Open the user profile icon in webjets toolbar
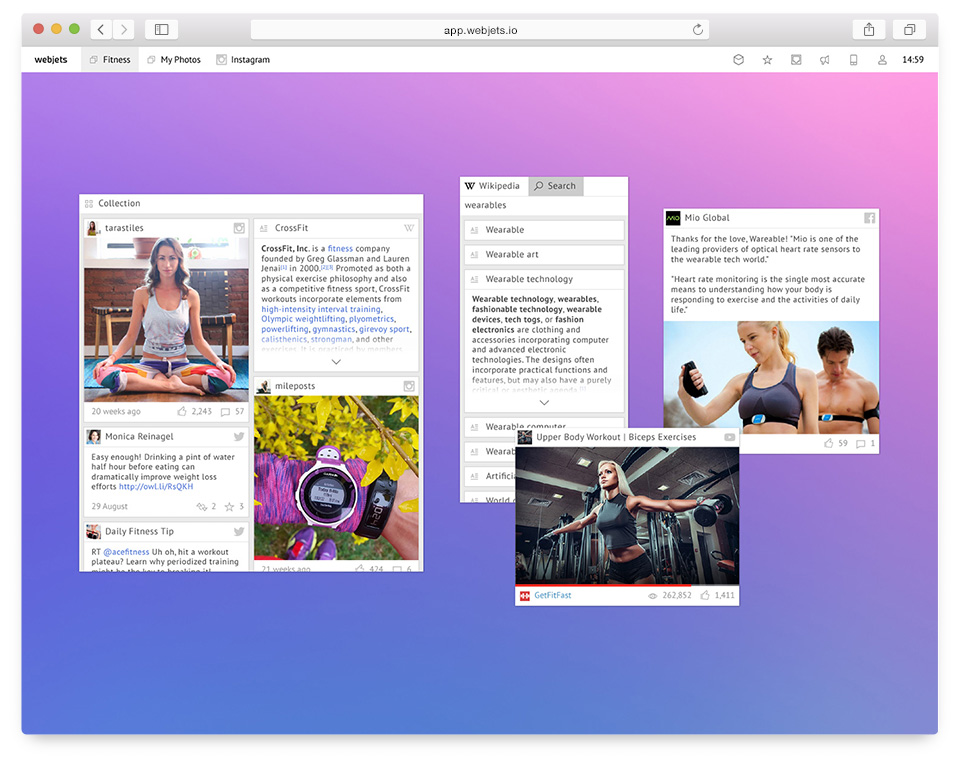This screenshot has width=960, height=765. [882, 59]
